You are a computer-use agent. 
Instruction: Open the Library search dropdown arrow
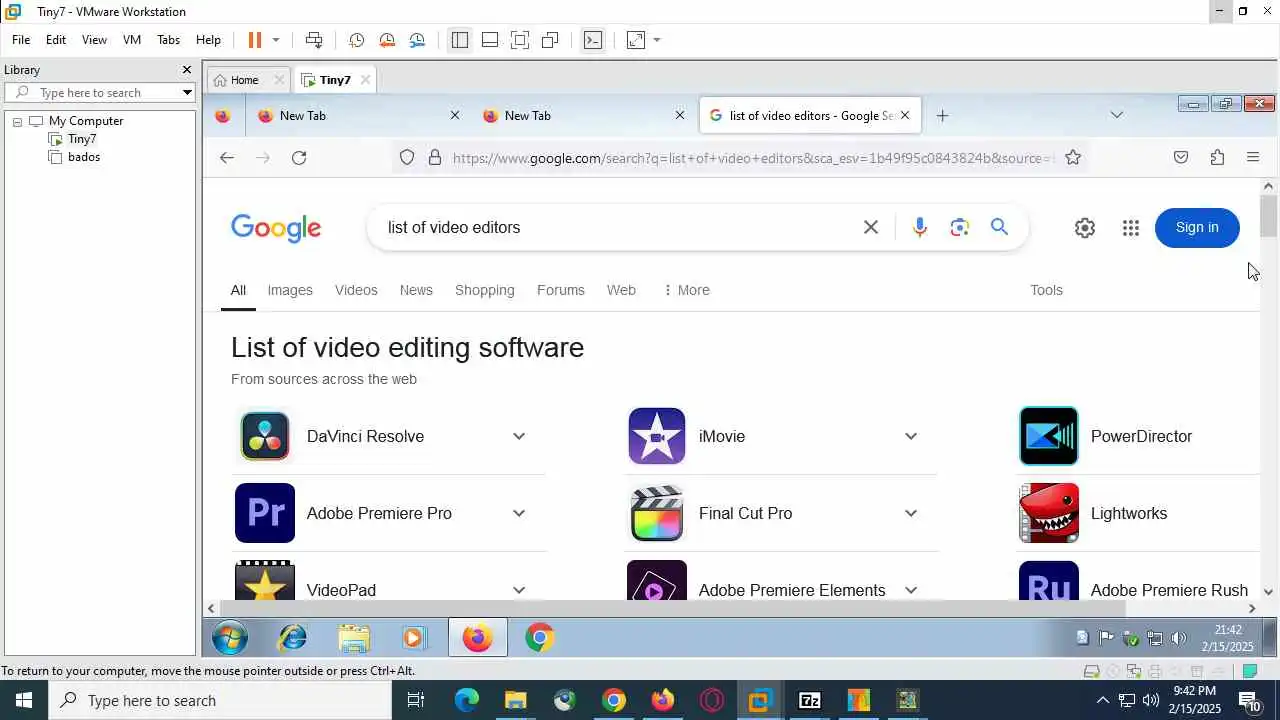pos(187,93)
